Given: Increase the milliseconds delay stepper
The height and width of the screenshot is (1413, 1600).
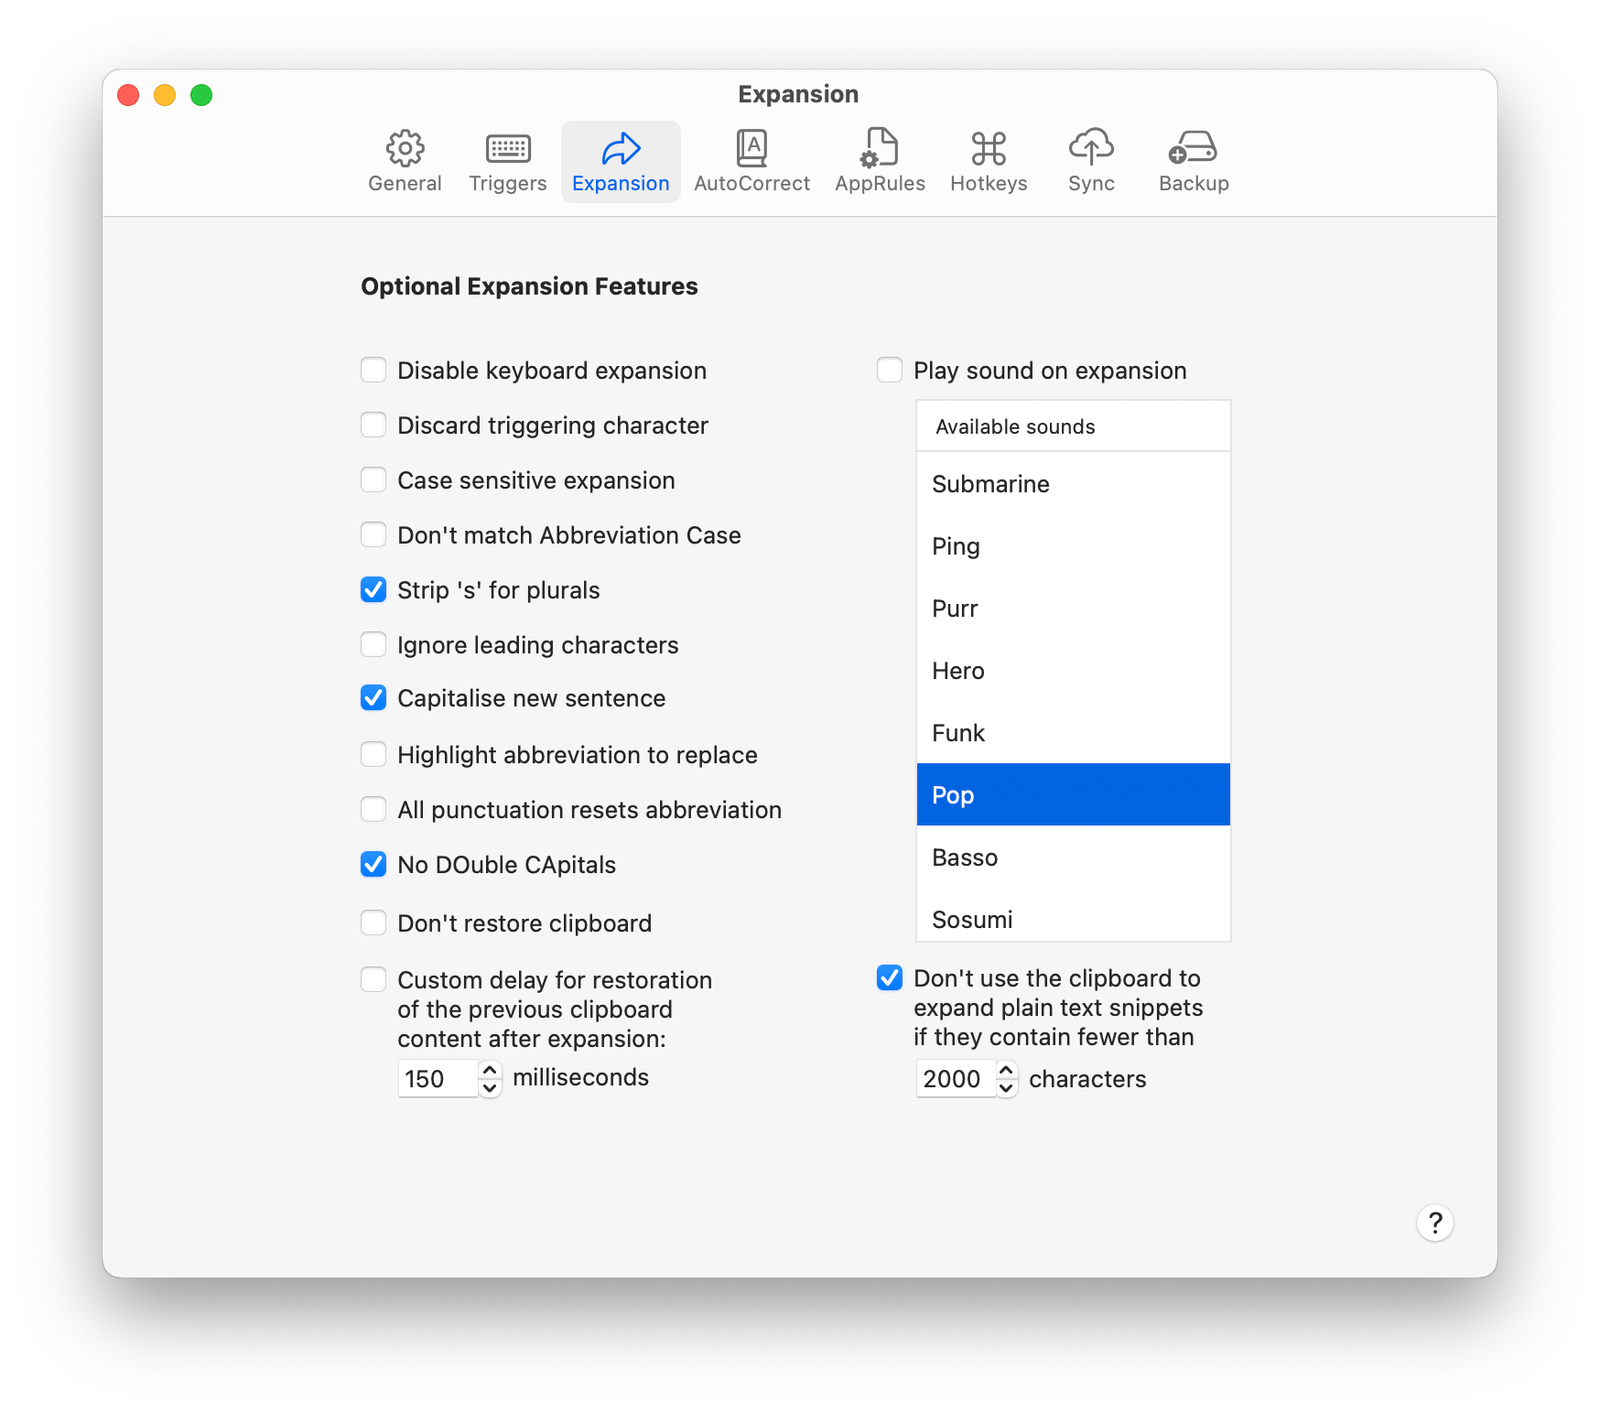Looking at the screenshot, I should 490,1070.
